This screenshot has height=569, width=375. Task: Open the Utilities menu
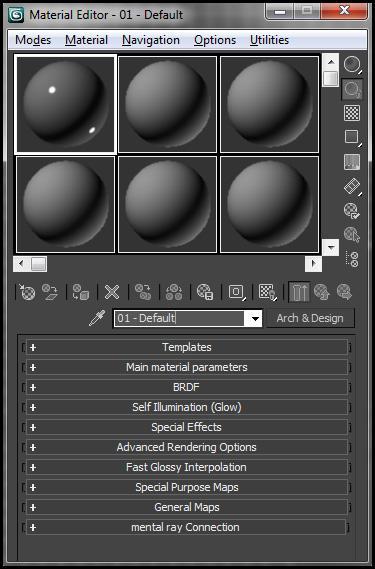click(x=269, y=40)
